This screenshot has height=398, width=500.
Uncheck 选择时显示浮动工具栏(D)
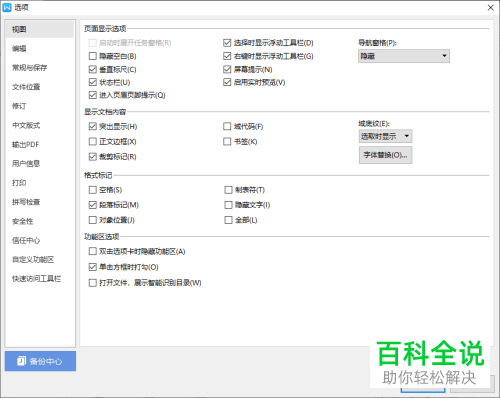227,43
